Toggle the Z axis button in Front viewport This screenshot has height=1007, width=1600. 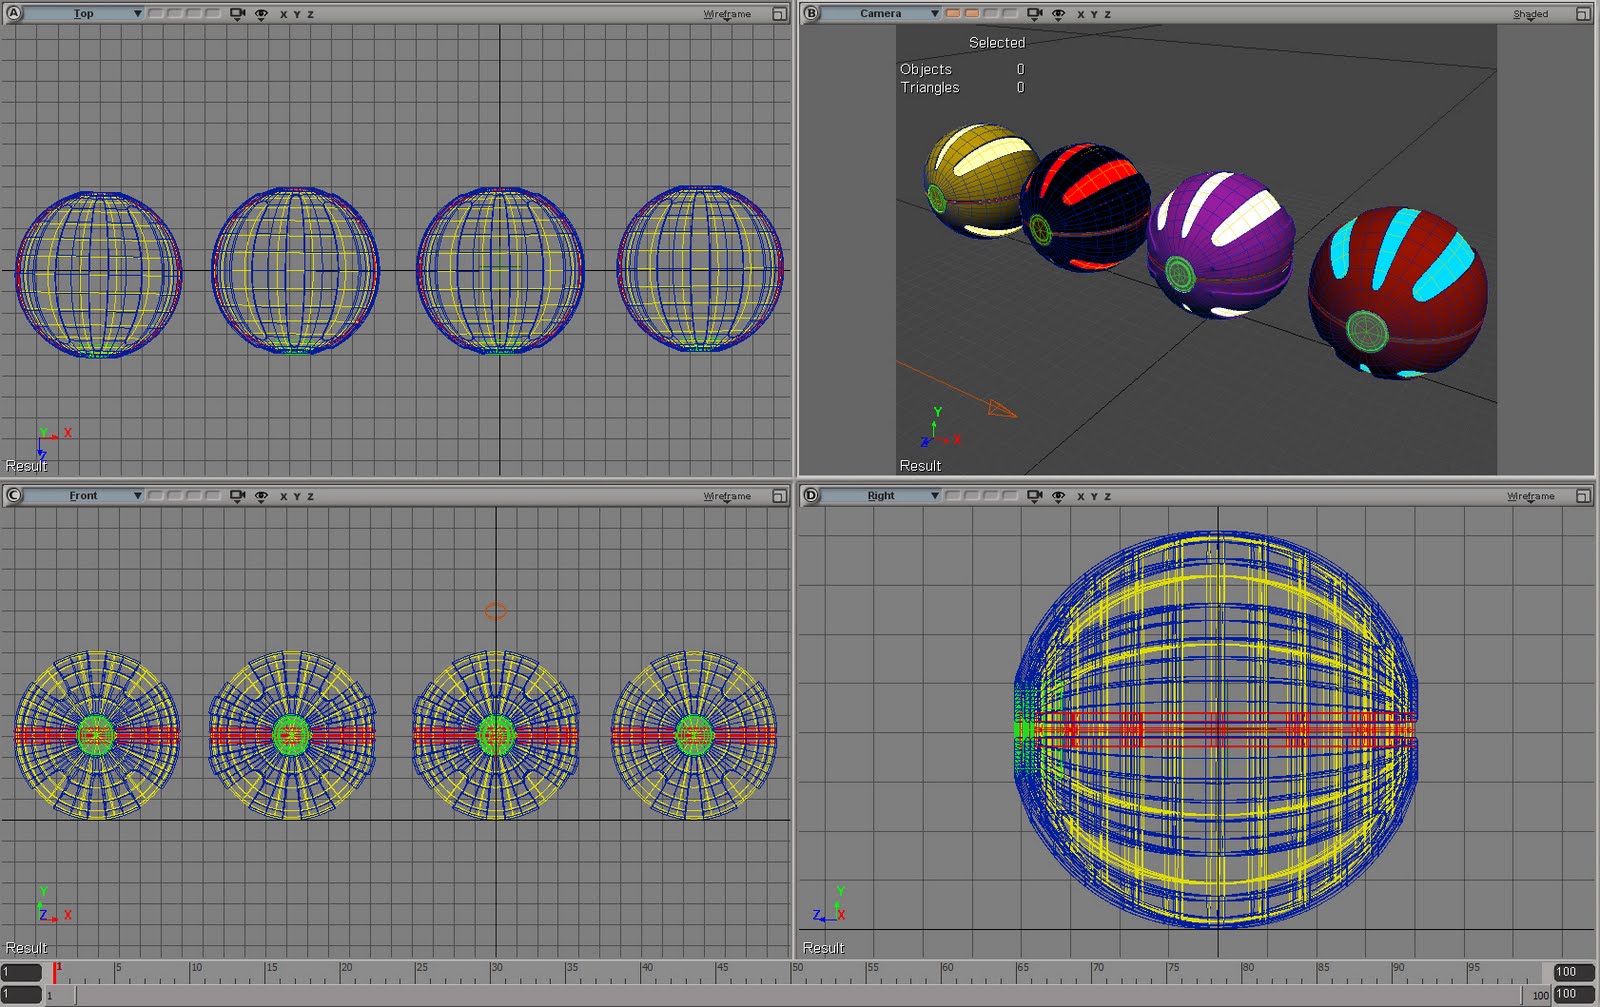point(310,496)
